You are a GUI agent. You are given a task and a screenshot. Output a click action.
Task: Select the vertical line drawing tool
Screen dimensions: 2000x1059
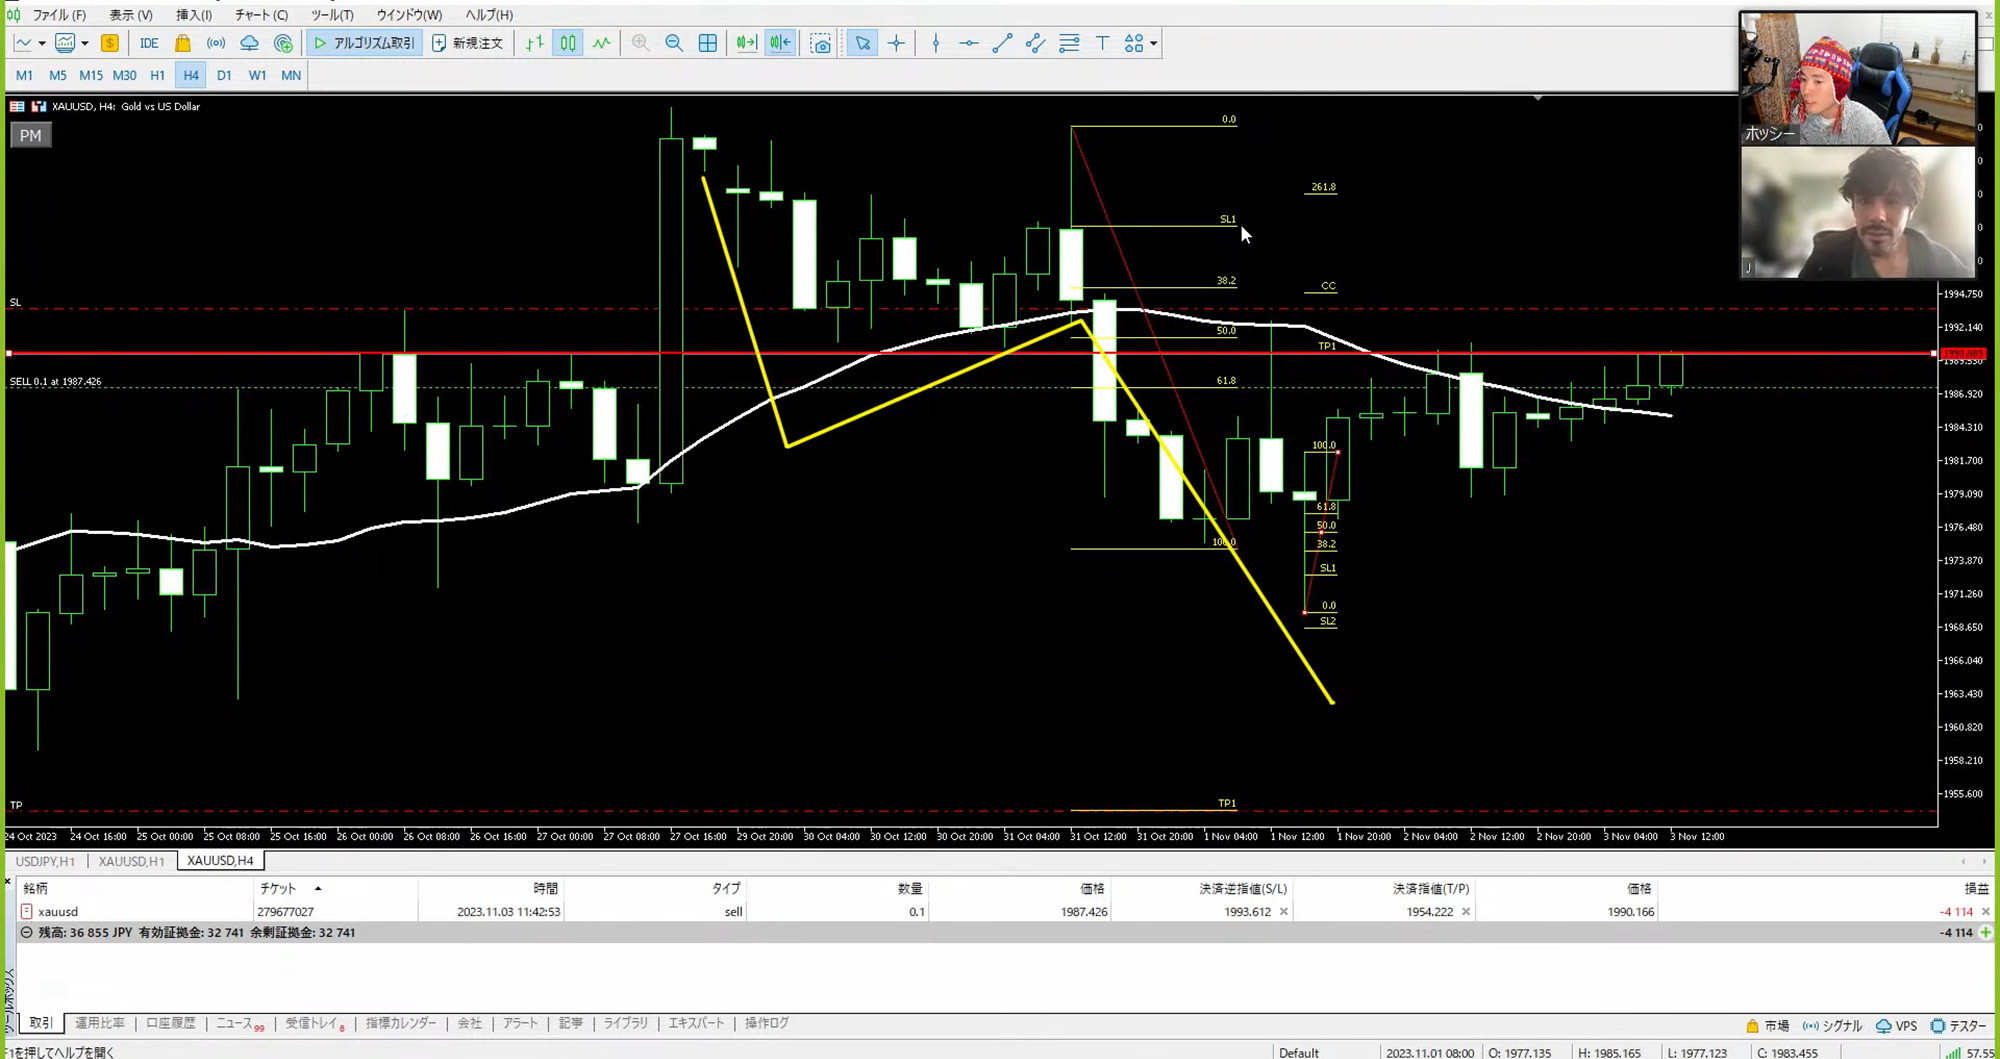point(936,43)
